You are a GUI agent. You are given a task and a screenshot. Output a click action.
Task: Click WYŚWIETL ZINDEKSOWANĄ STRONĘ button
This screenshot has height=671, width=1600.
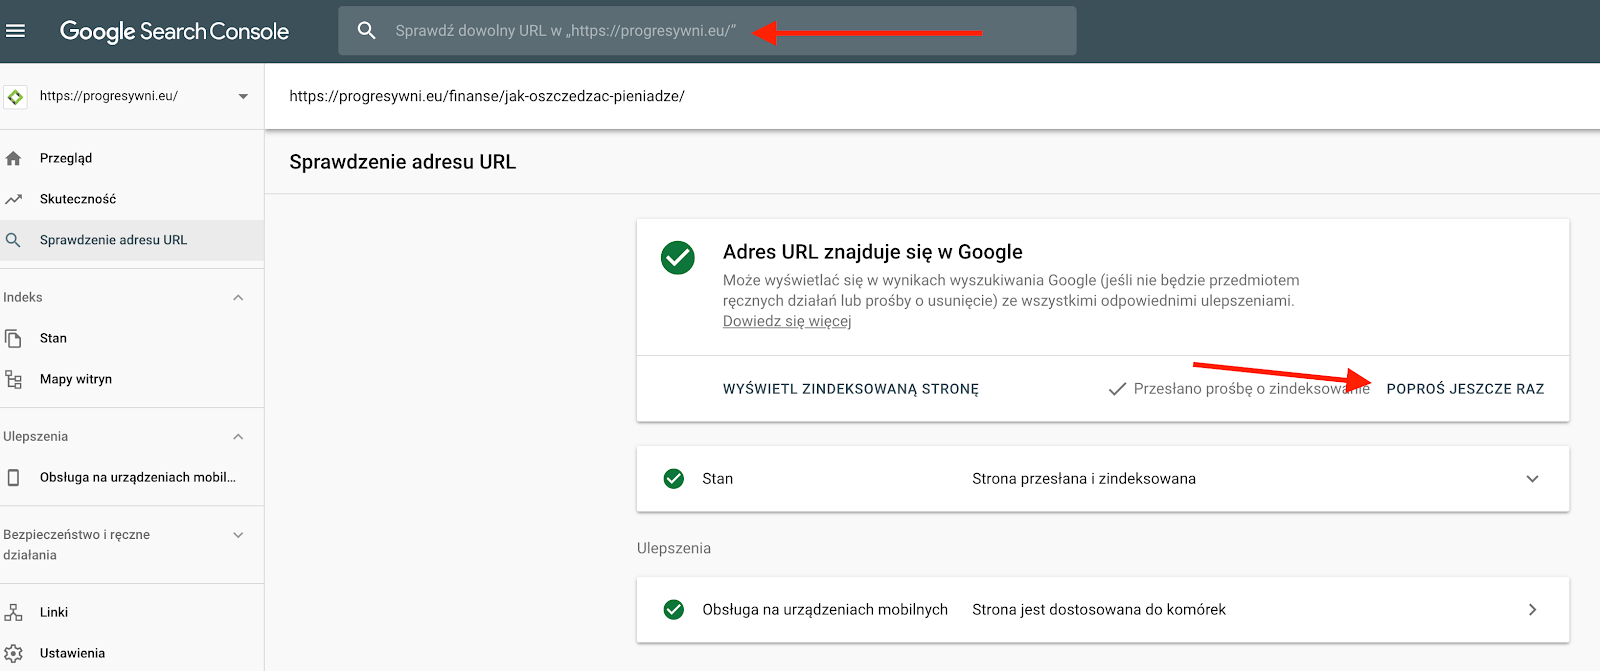pyautogui.click(x=851, y=389)
